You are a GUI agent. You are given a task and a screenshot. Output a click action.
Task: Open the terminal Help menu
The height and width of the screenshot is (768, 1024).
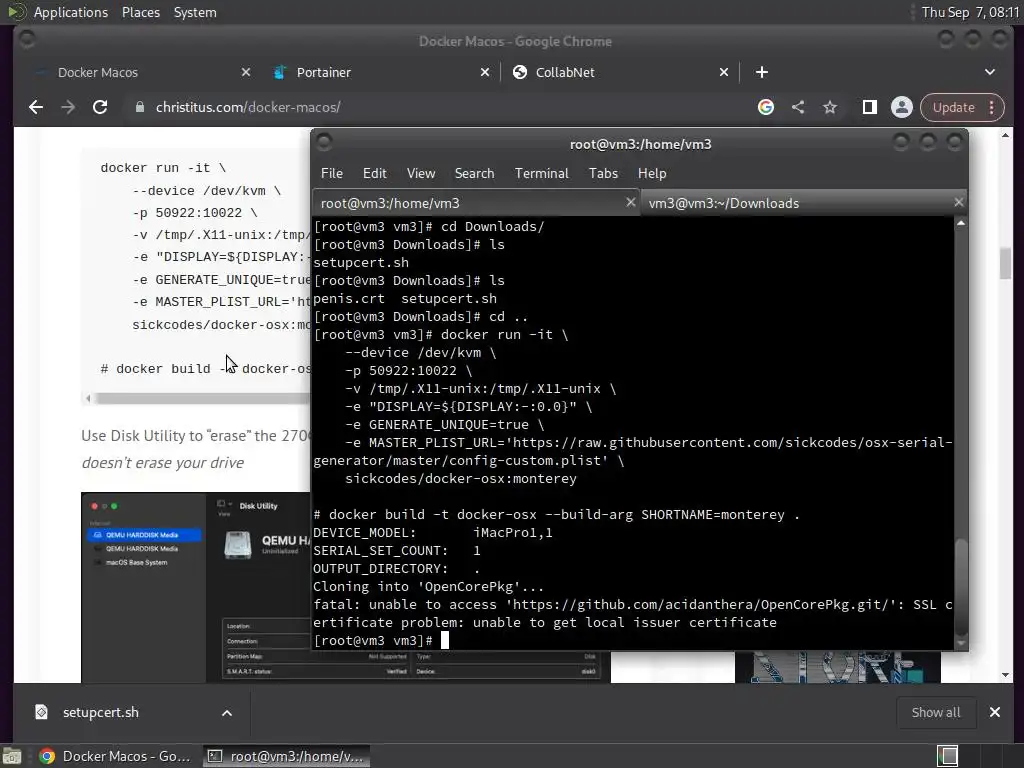pyautogui.click(x=652, y=173)
